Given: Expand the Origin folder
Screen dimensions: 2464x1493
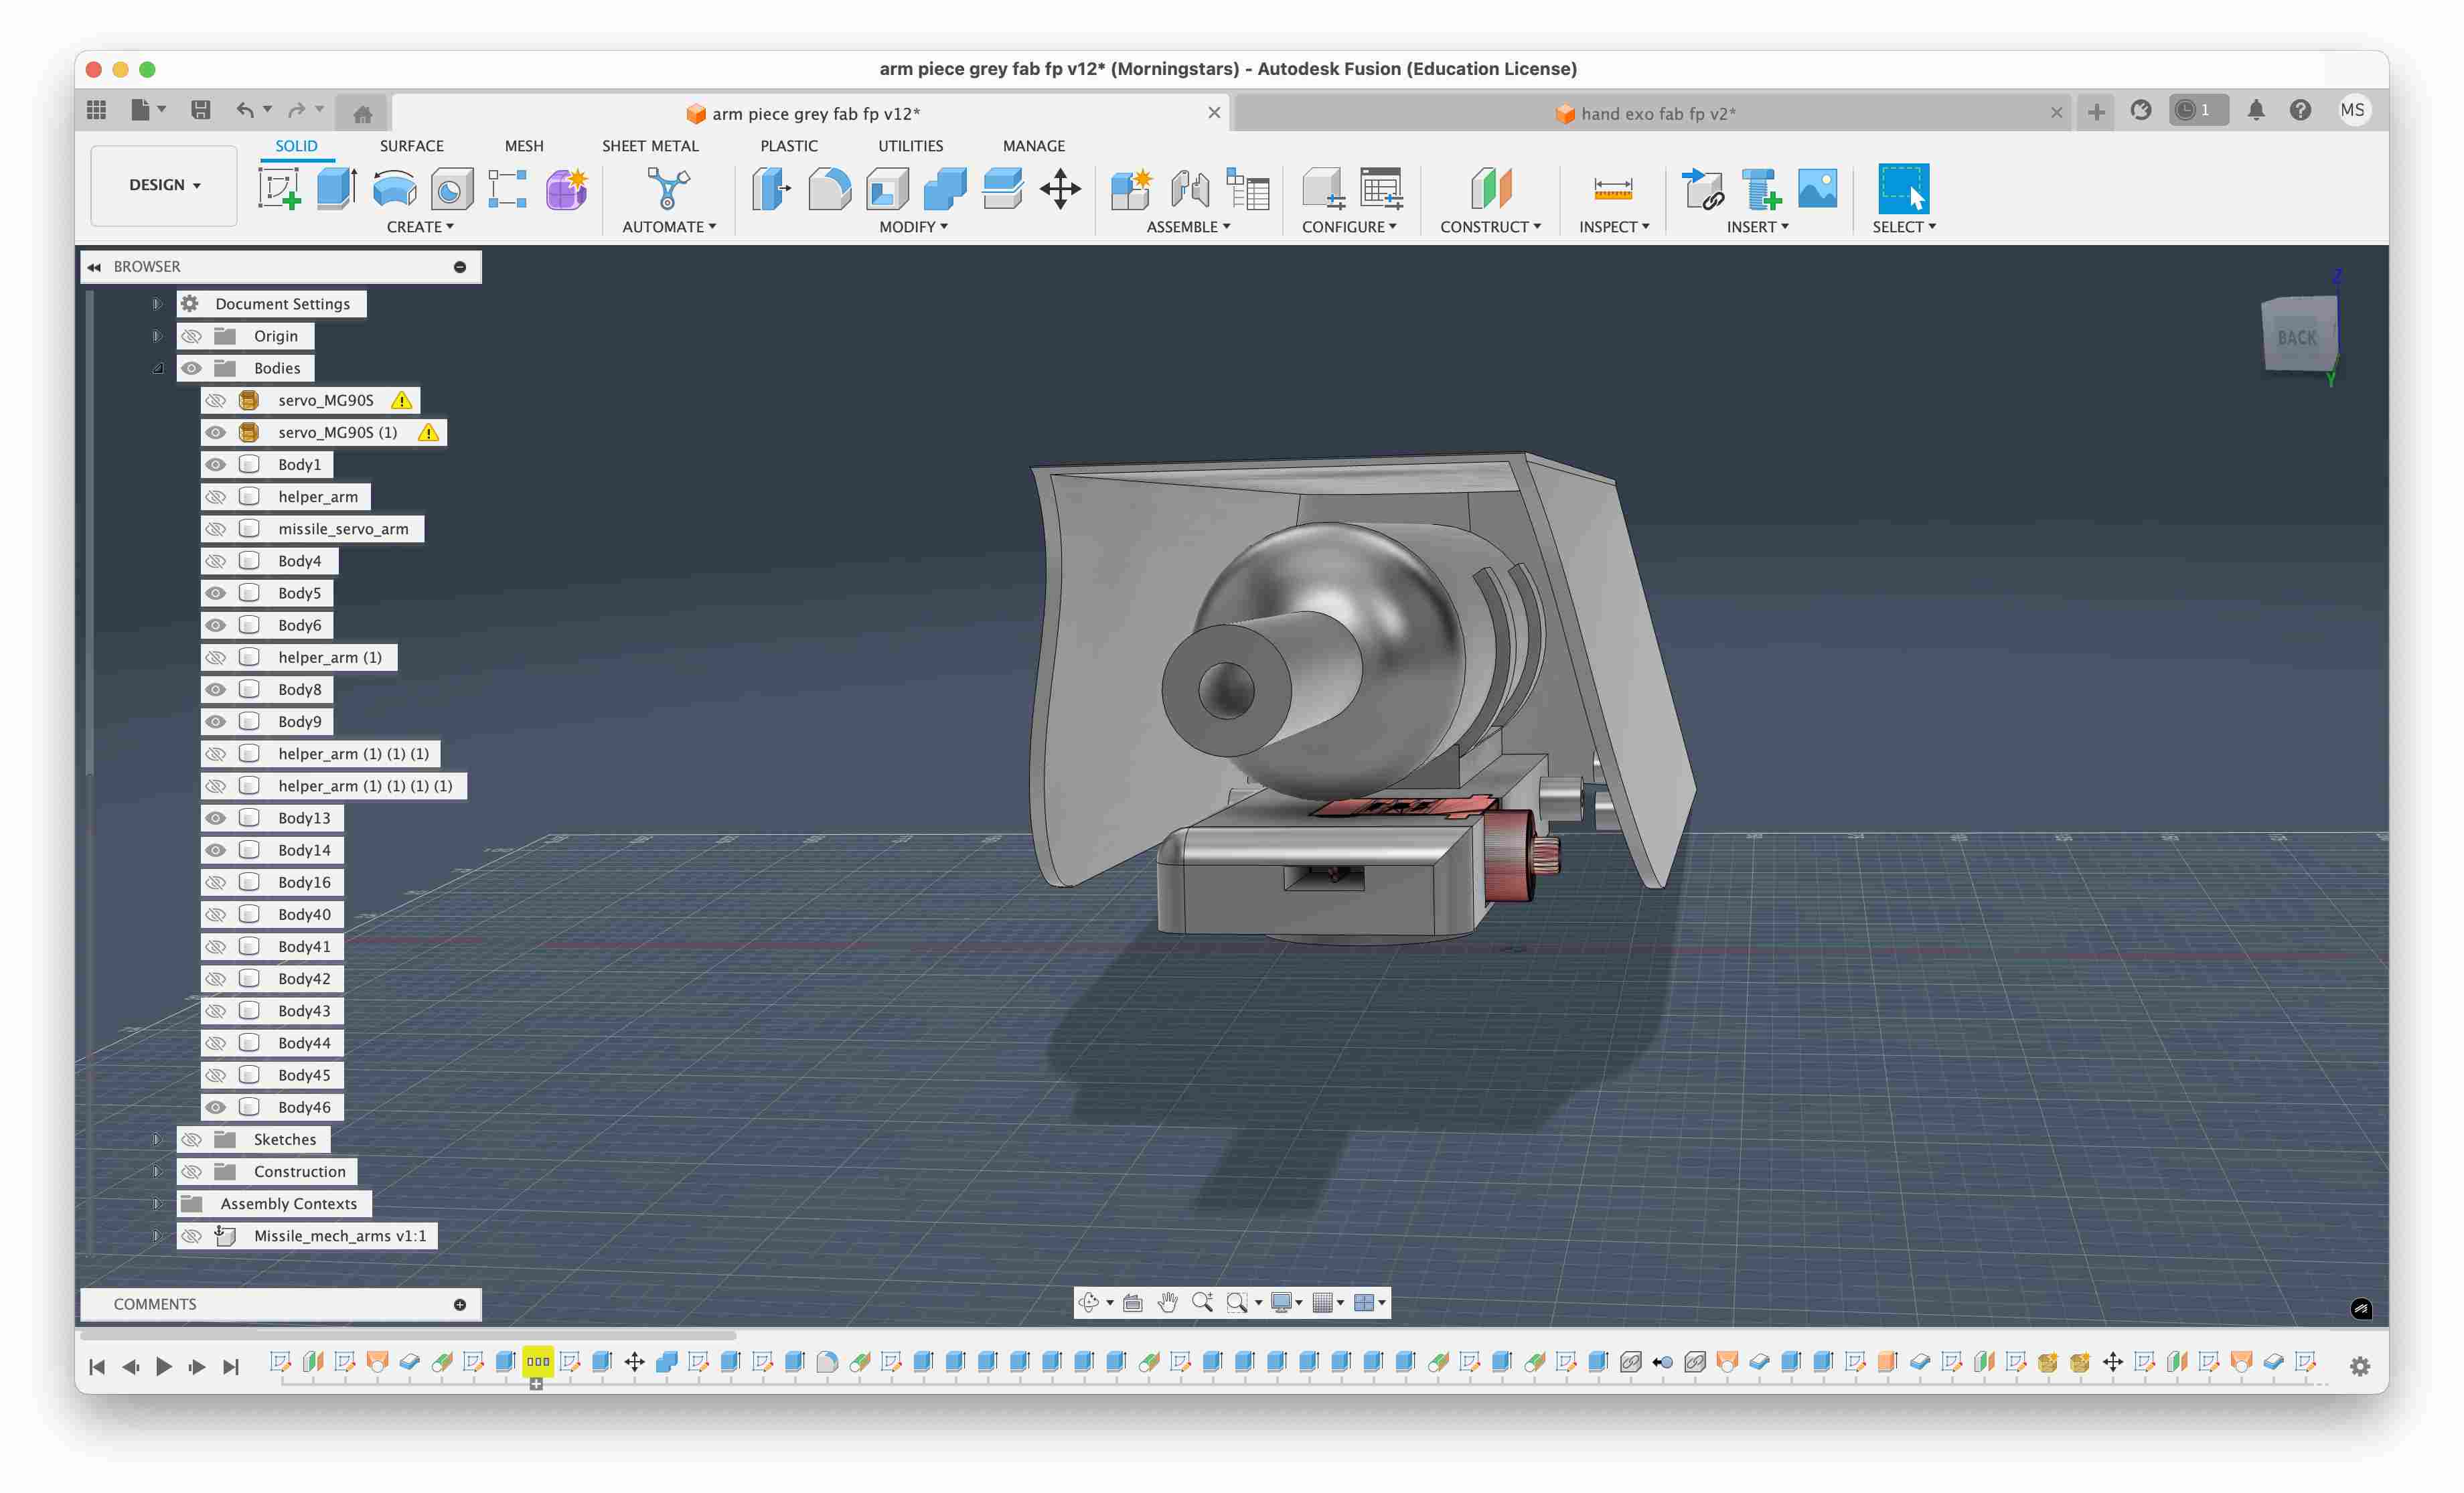Looking at the screenshot, I should 157,336.
